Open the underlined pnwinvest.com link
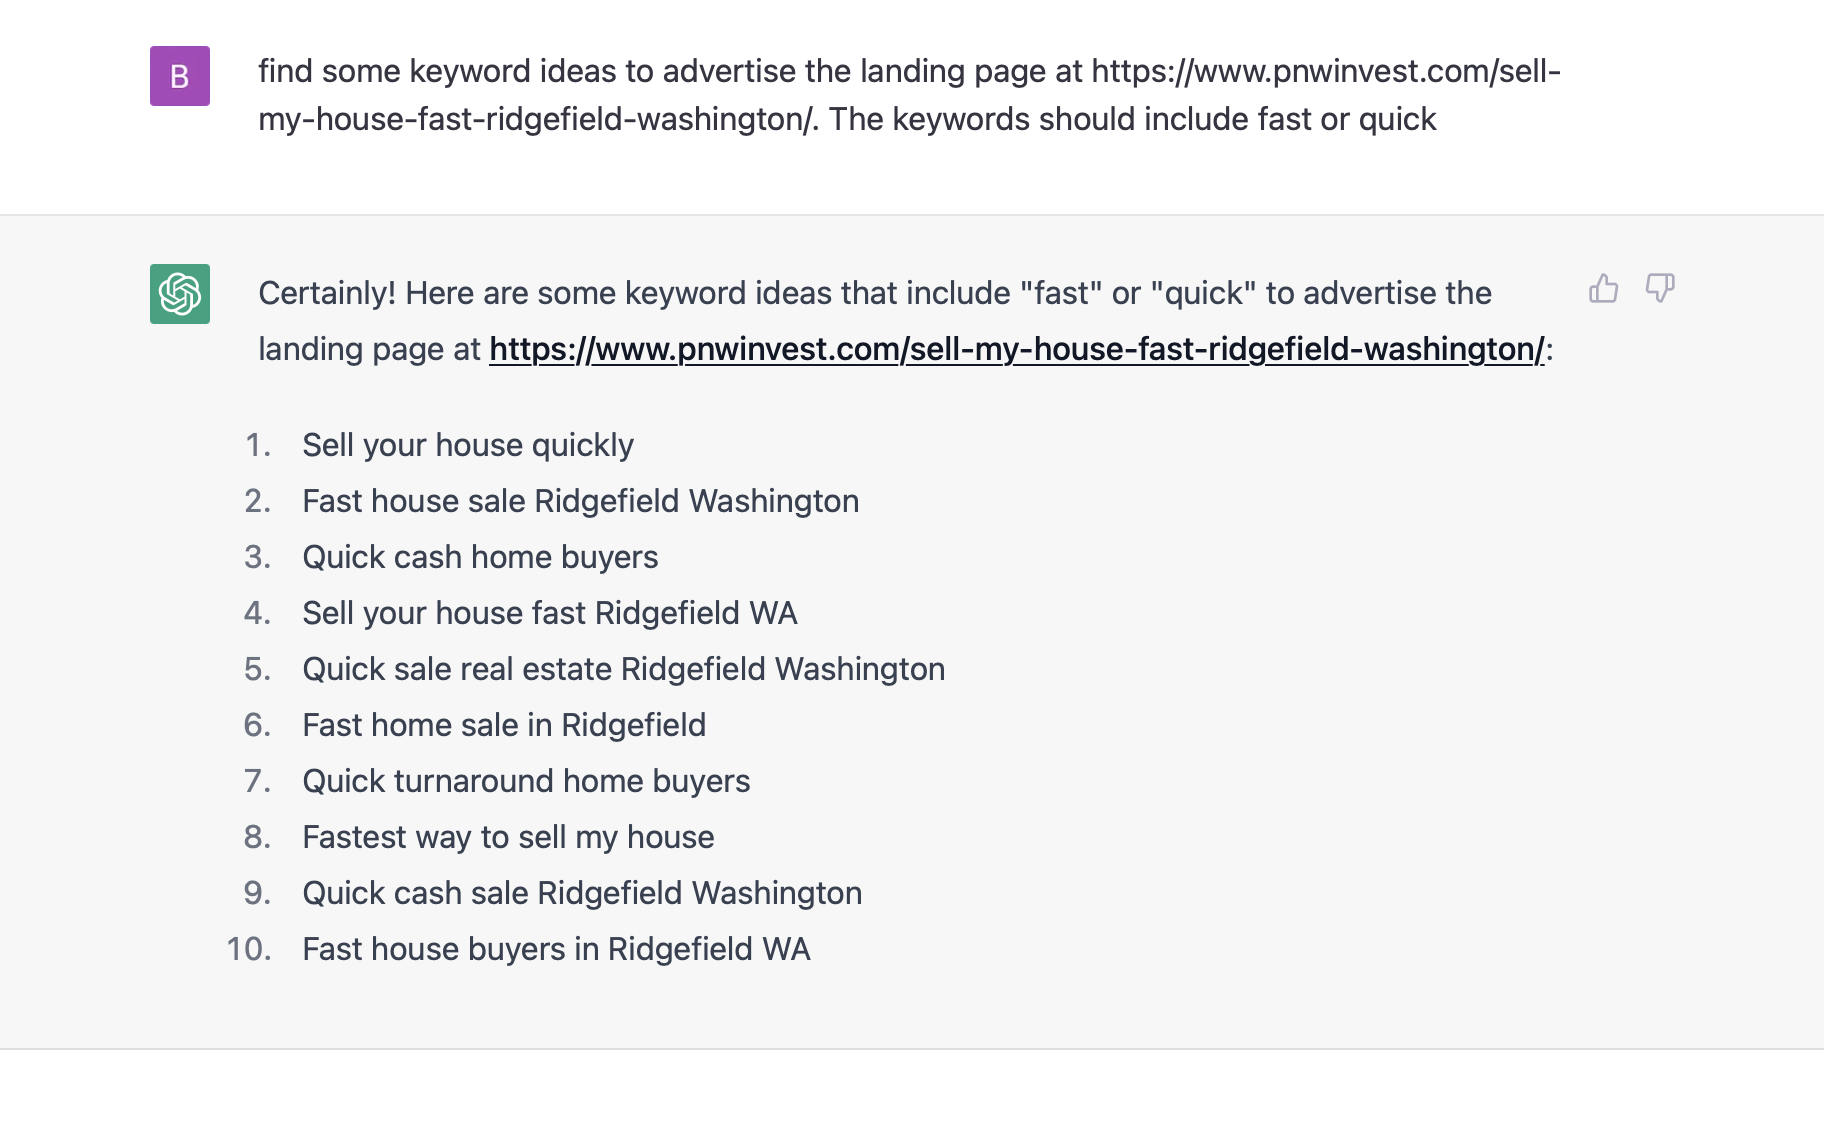The width and height of the screenshot is (1824, 1130). [1016, 349]
